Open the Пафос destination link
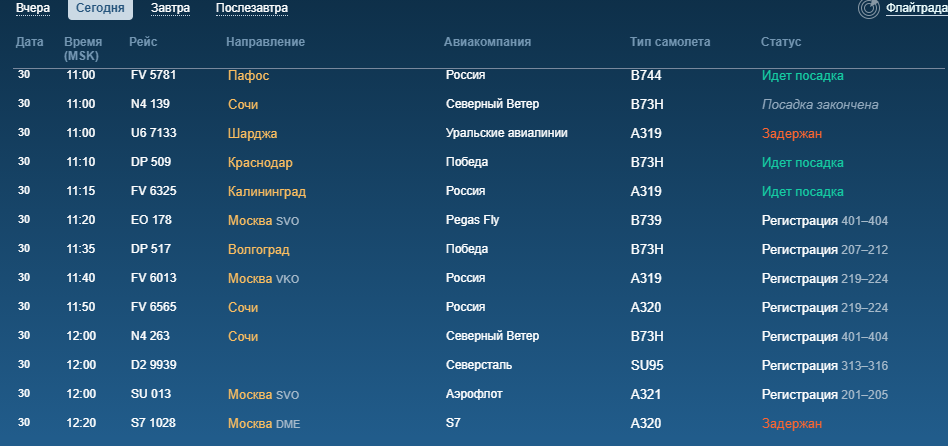 click(248, 75)
